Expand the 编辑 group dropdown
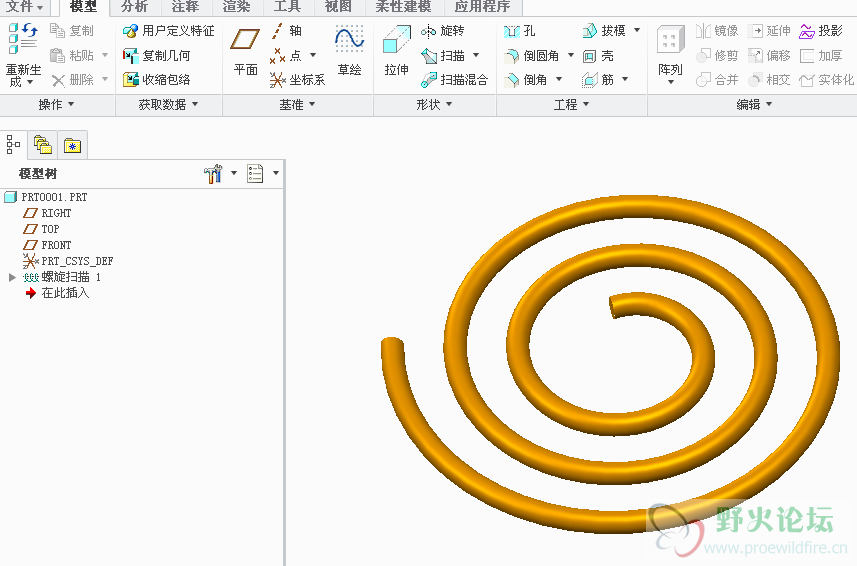The height and width of the screenshot is (566, 857). tap(754, 104)
